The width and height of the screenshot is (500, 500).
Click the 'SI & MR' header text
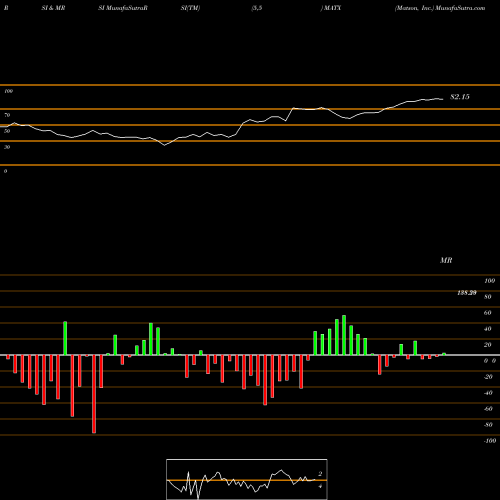coord(53,8)
